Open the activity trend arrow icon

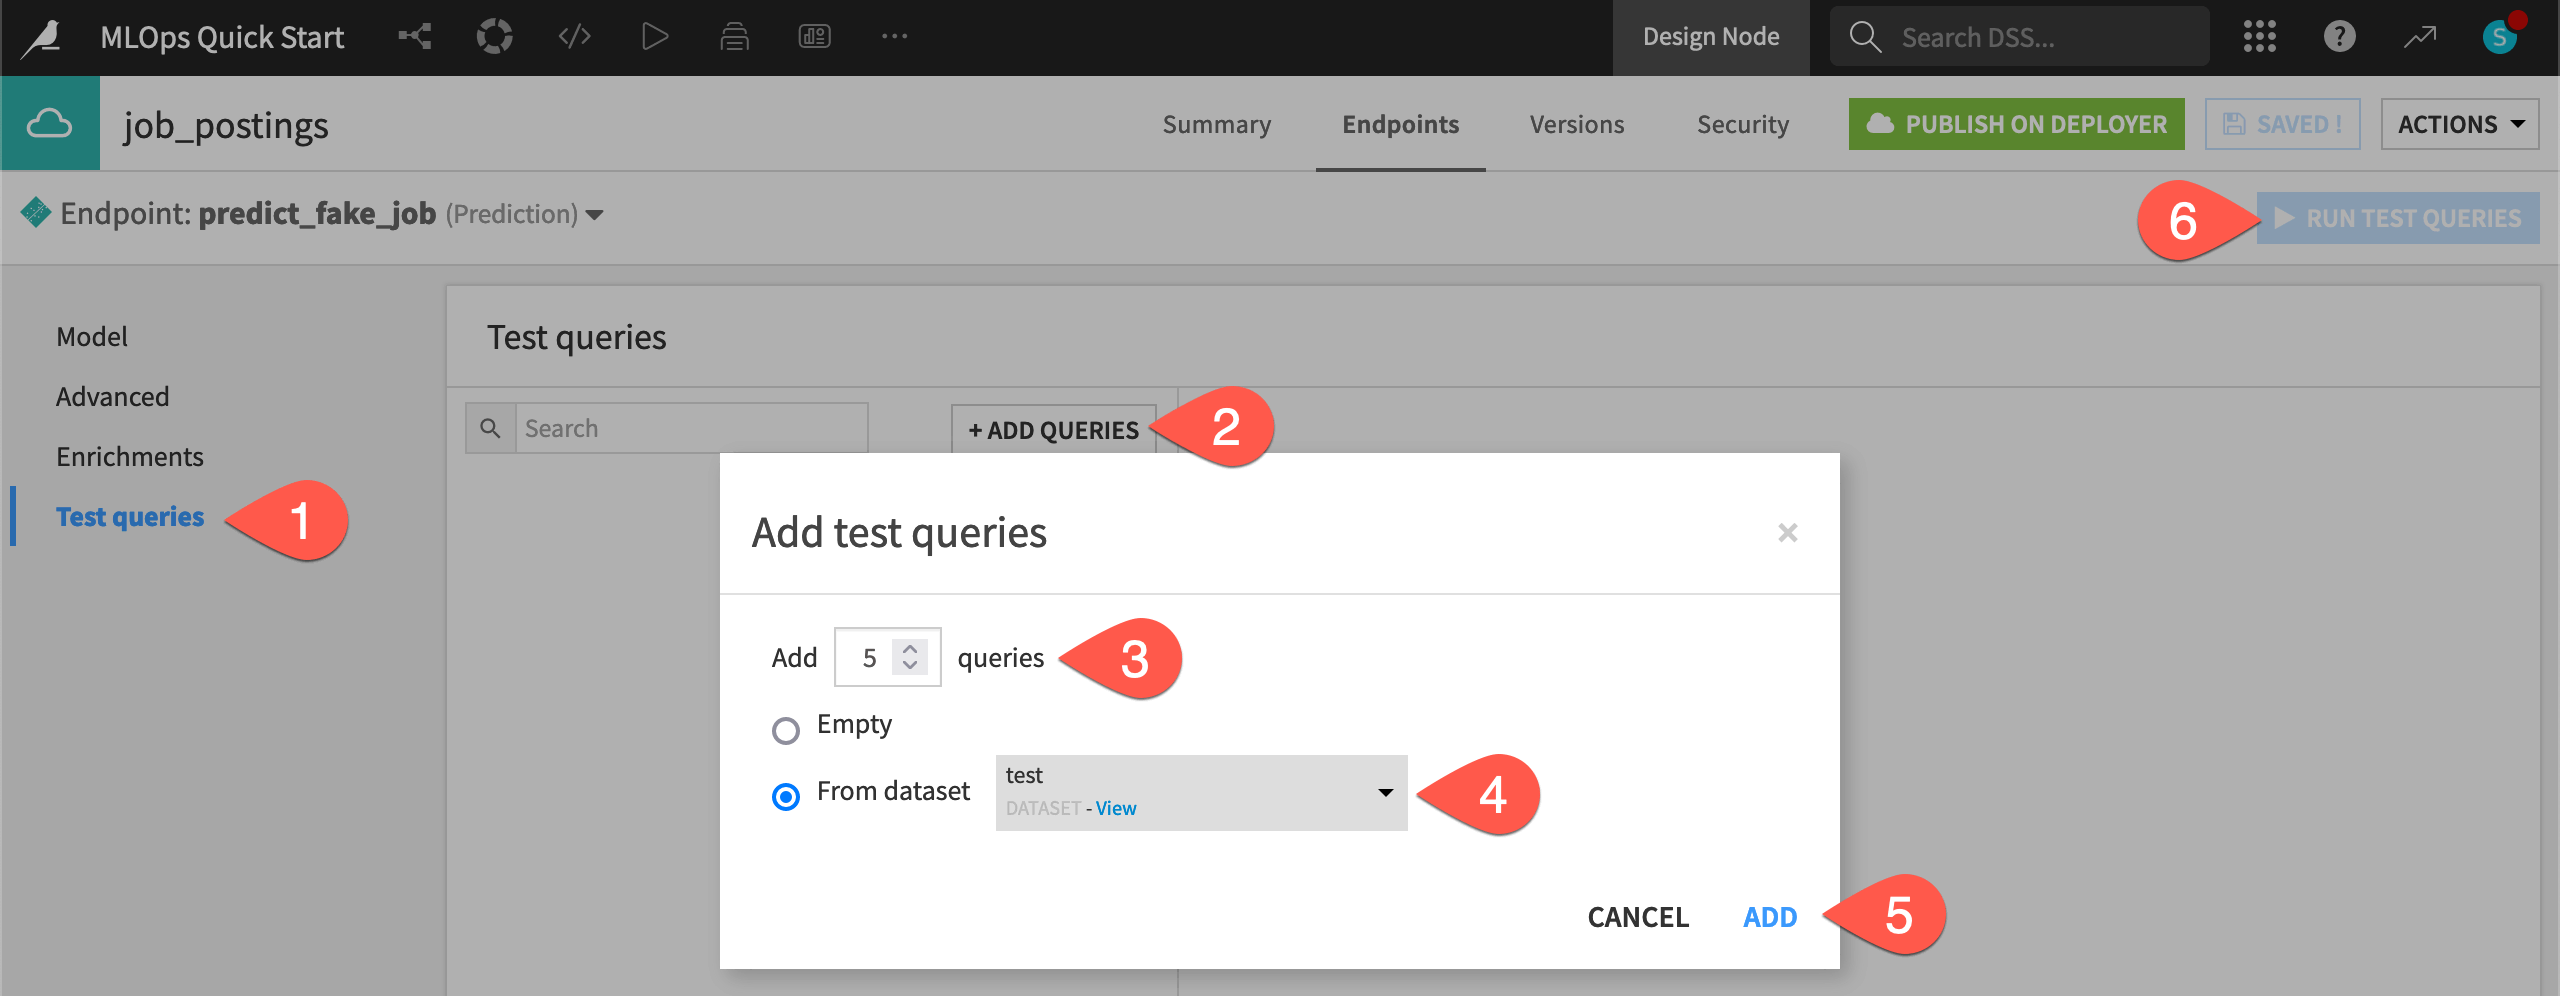pos(2420,37)
